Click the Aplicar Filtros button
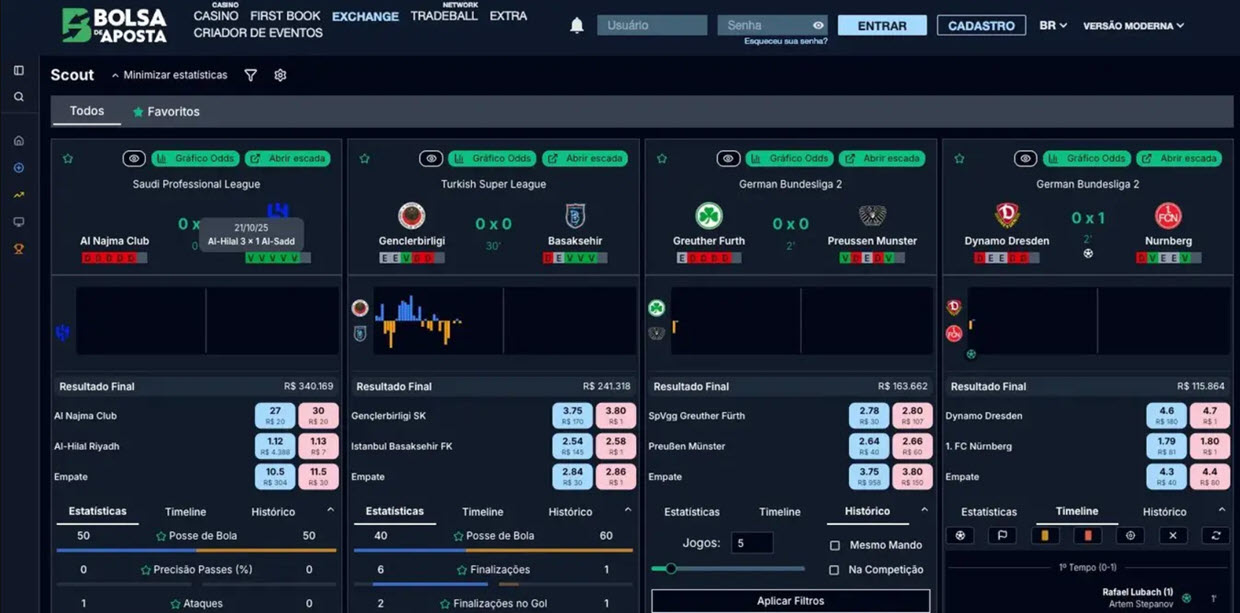The width and height of the screenshot is (1240, 613). point(790,601)
